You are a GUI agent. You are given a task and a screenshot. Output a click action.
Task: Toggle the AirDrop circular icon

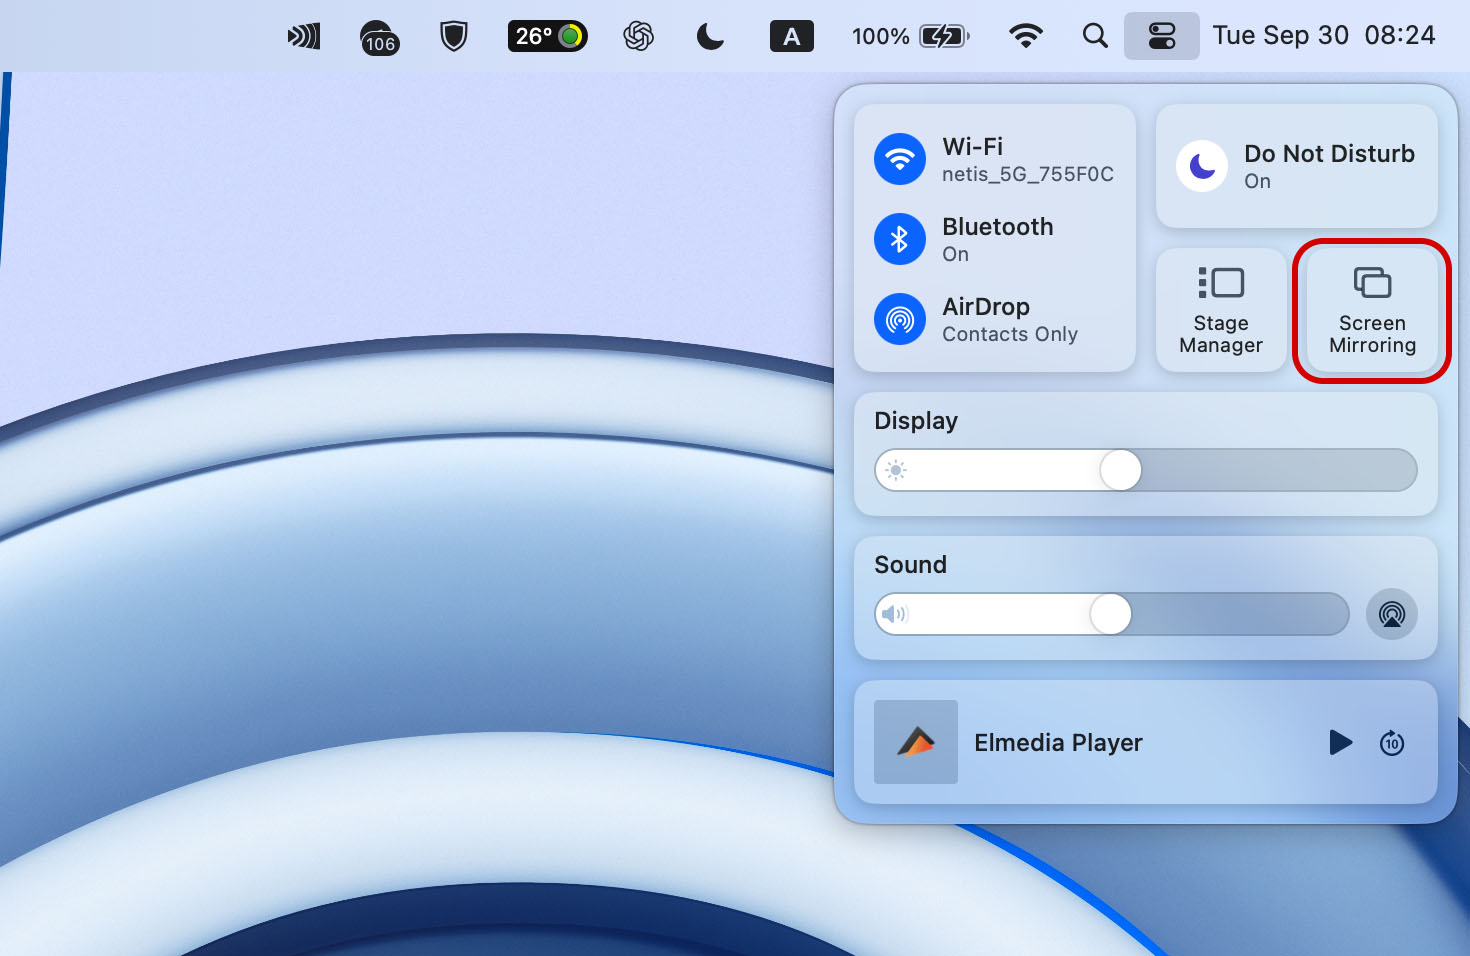pyautogui.click(x=900, y=319)
